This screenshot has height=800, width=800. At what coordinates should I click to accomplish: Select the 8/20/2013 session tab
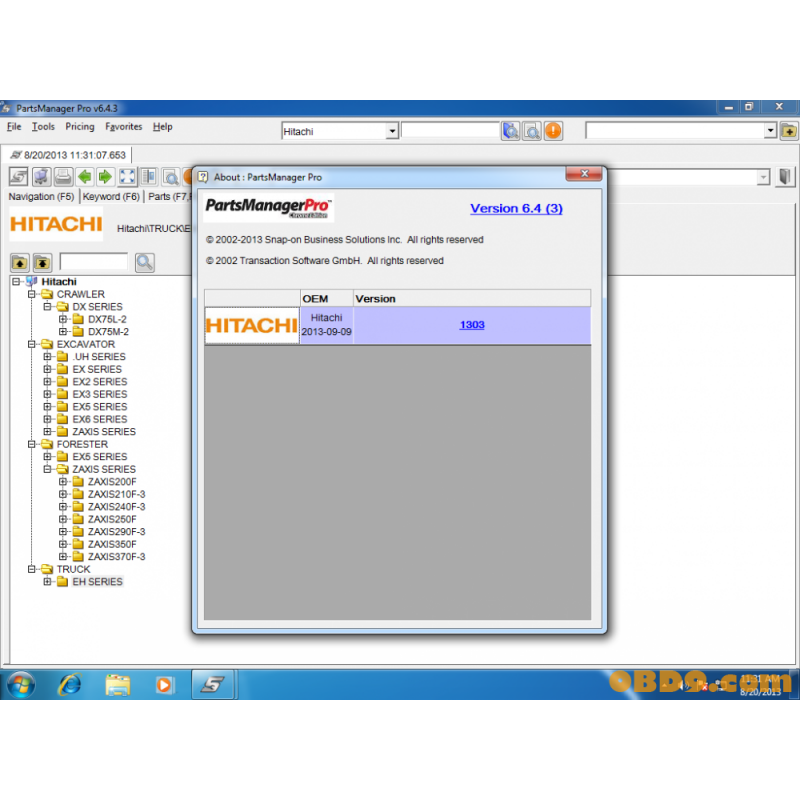click(68, 155)
